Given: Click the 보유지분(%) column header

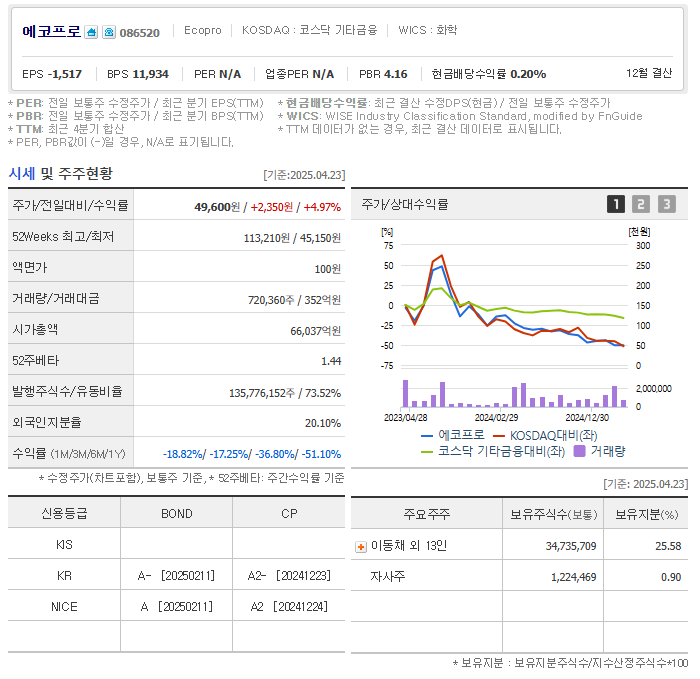Looking at the screenshot, I should coord(646,514).
